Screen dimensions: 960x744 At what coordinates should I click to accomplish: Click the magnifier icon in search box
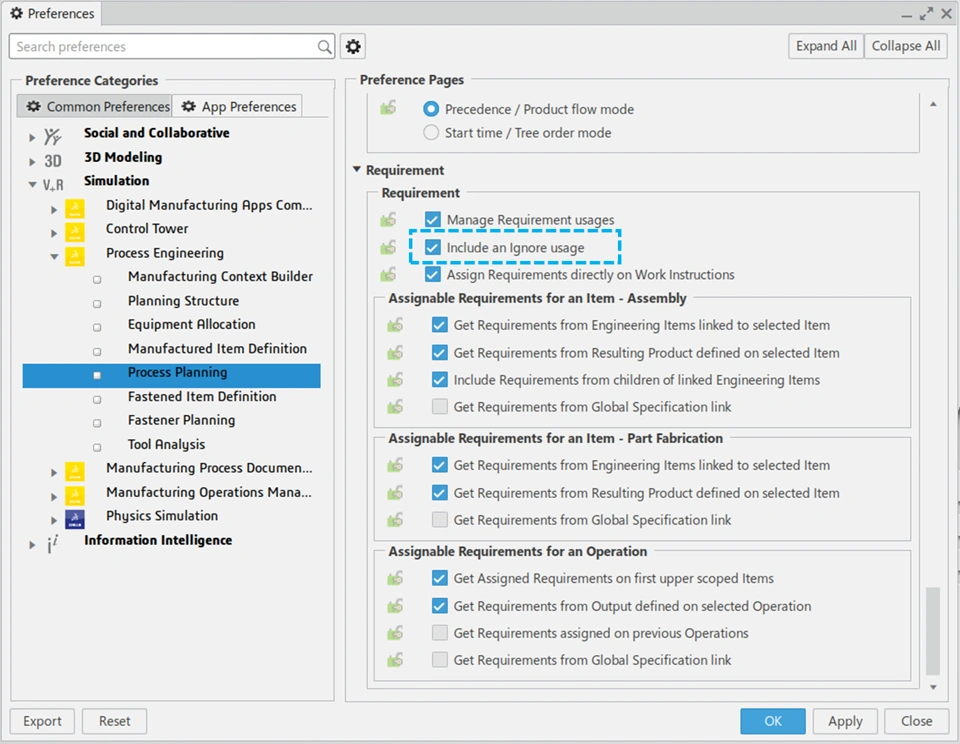click(324, 47)
